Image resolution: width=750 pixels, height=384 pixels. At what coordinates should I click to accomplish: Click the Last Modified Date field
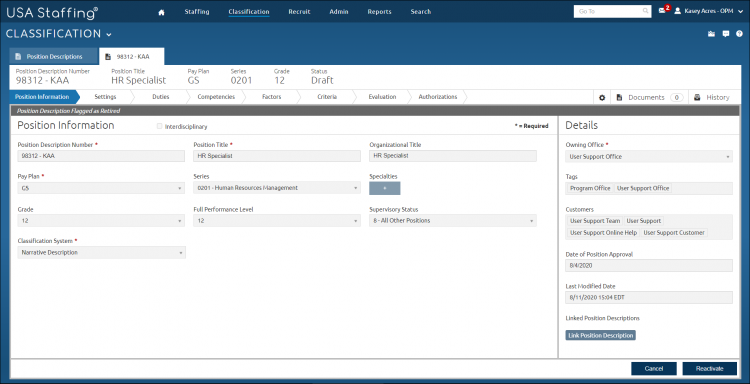(649, 297)
